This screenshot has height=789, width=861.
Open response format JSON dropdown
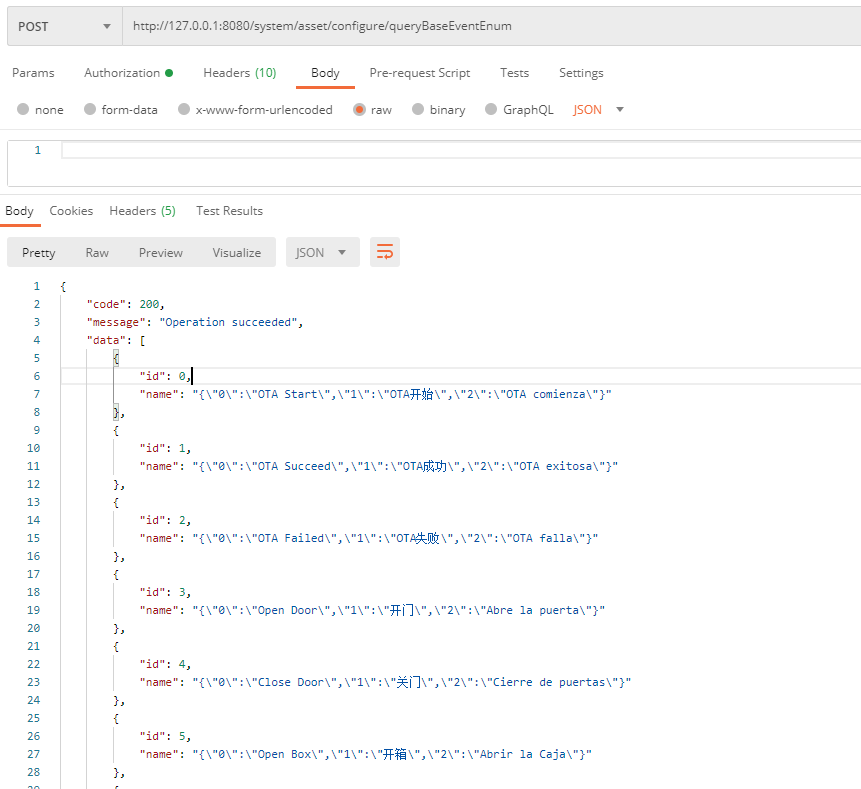click(x=322, y=252)
